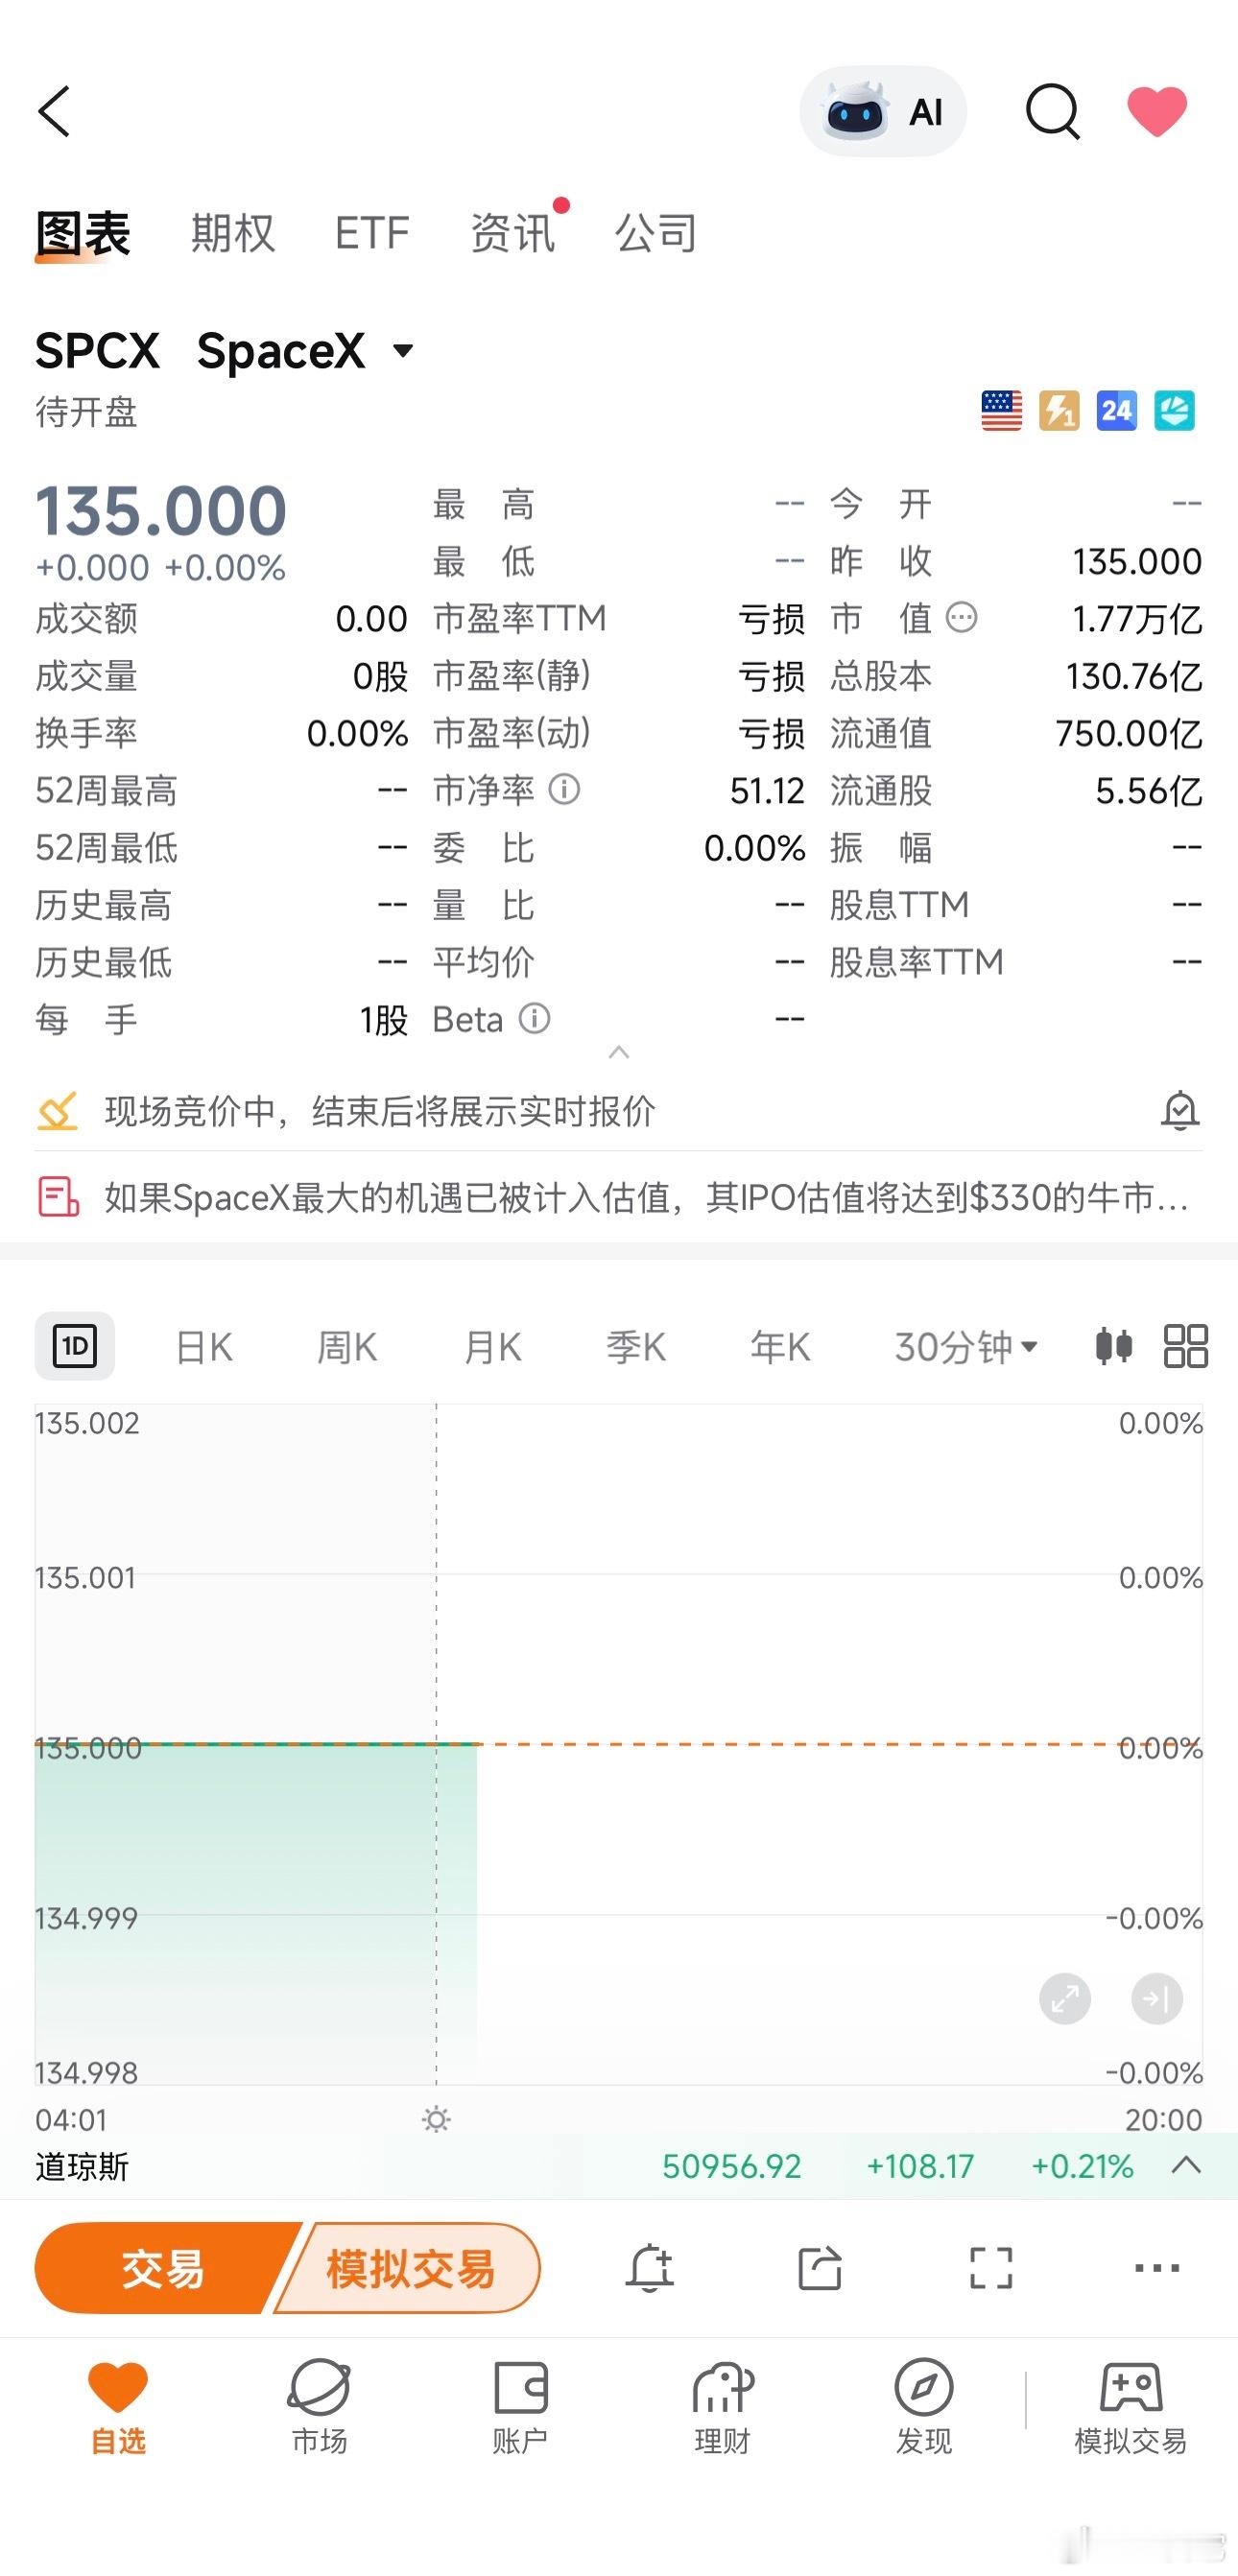Image resolution: width=1238 pixels, height=2576 pixels.
Task: Go to the 模拟交易 tab in the bottom navigation
Action: (x=1130, y=2408)
